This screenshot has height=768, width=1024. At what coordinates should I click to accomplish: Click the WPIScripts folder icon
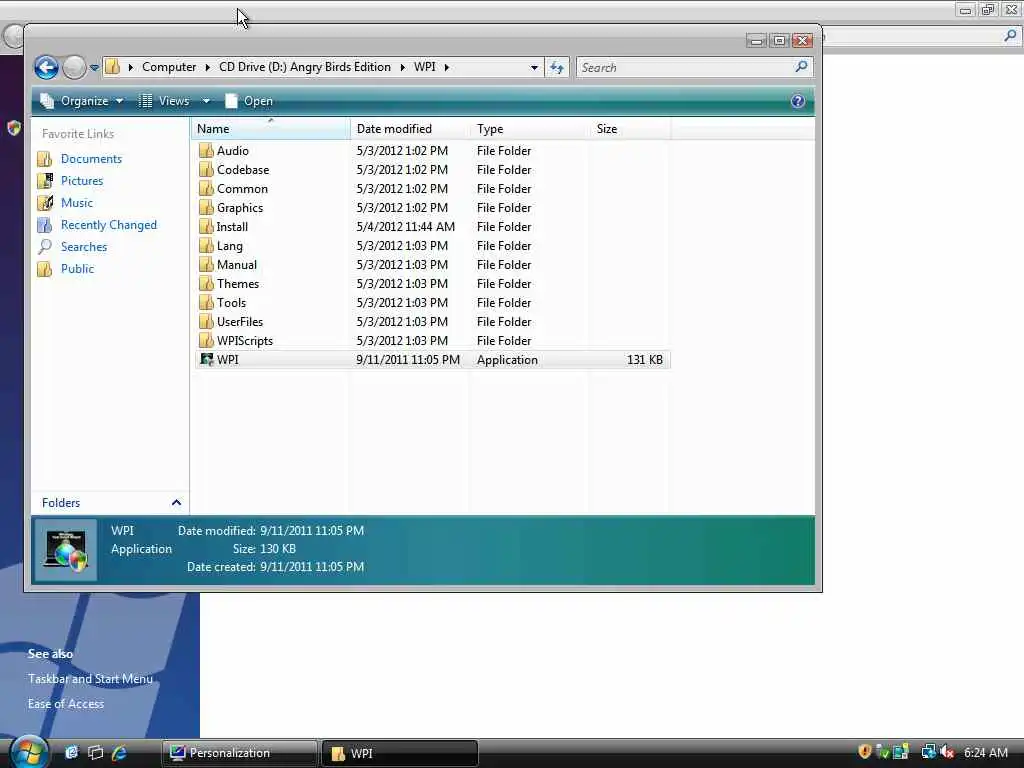pyautogui.click(x=206, y=340)
